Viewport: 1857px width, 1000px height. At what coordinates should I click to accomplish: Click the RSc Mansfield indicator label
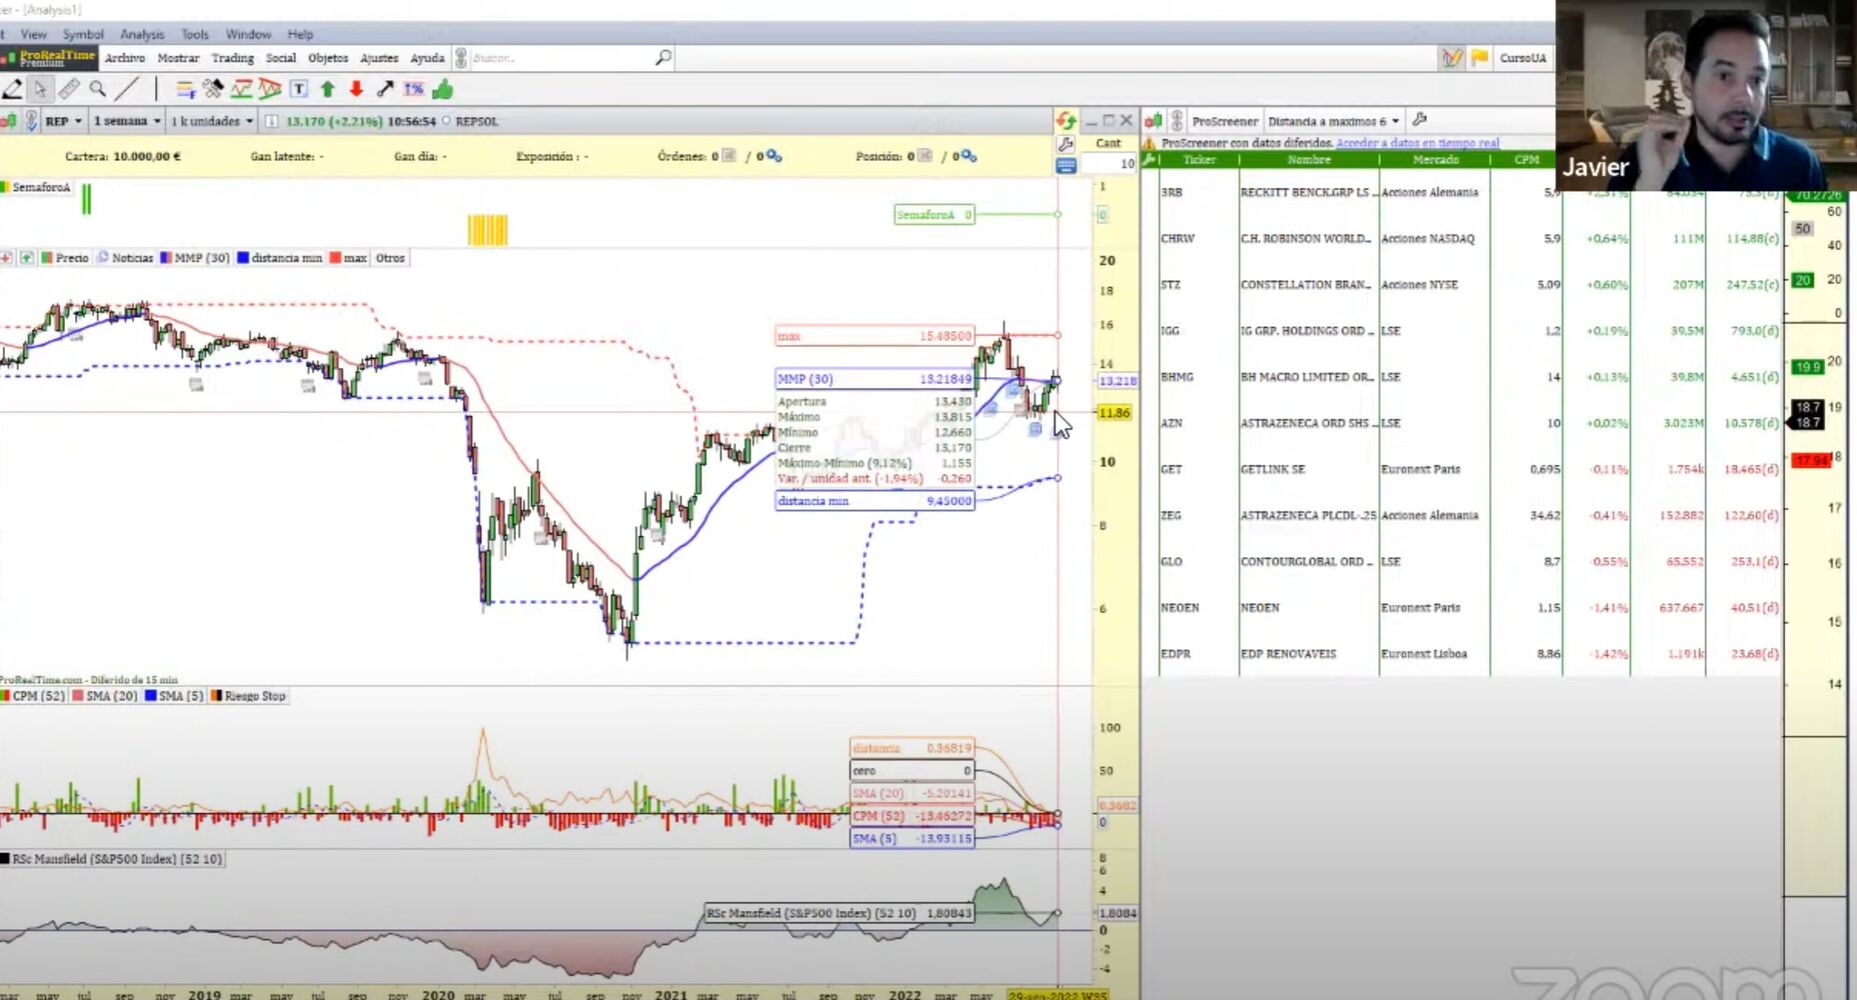coord(112,859)
